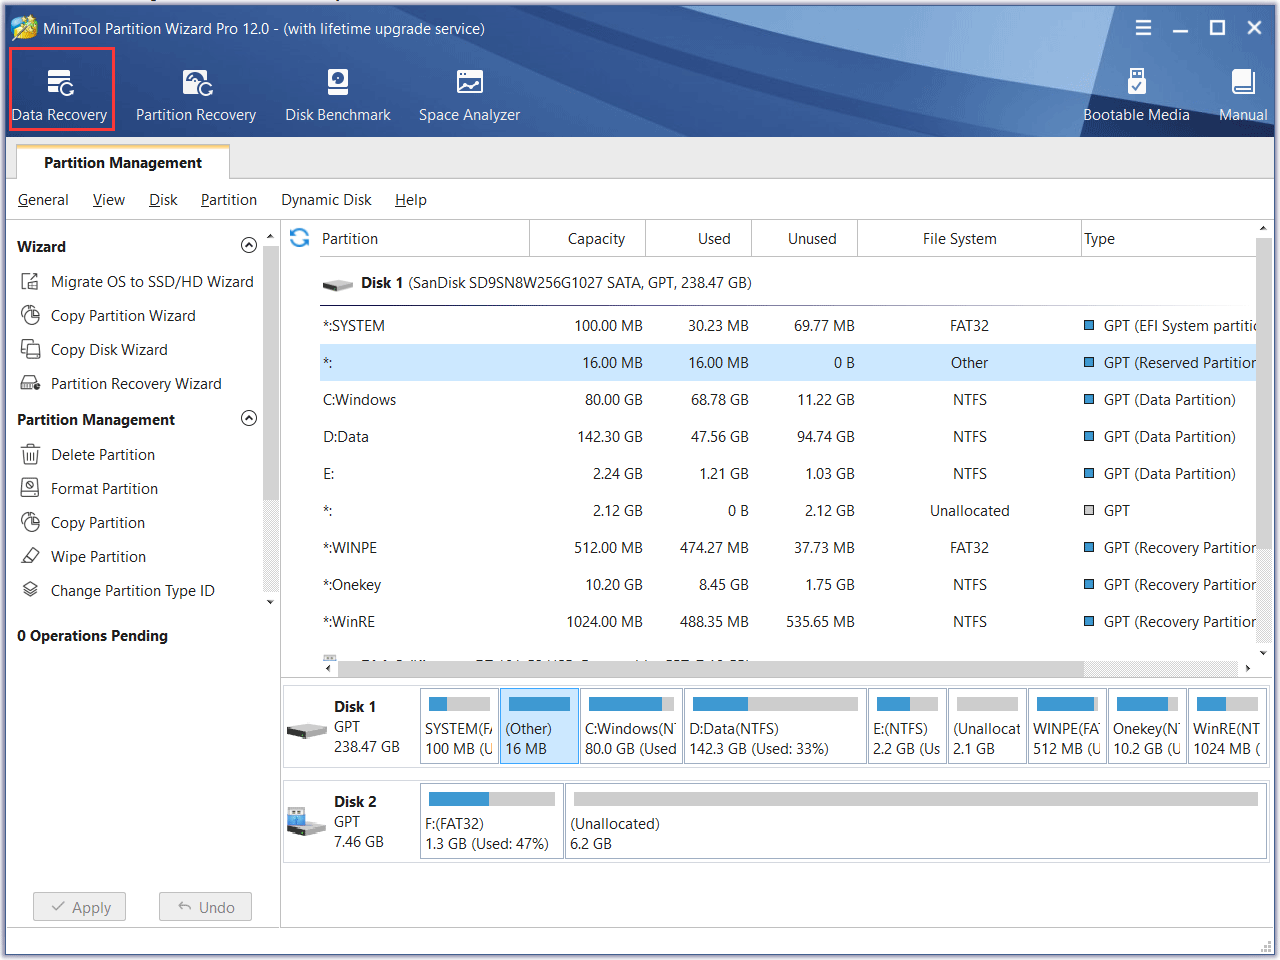Launch Partition Recovery from the toolbar
Screen dimensions: 1280x960
196,96
